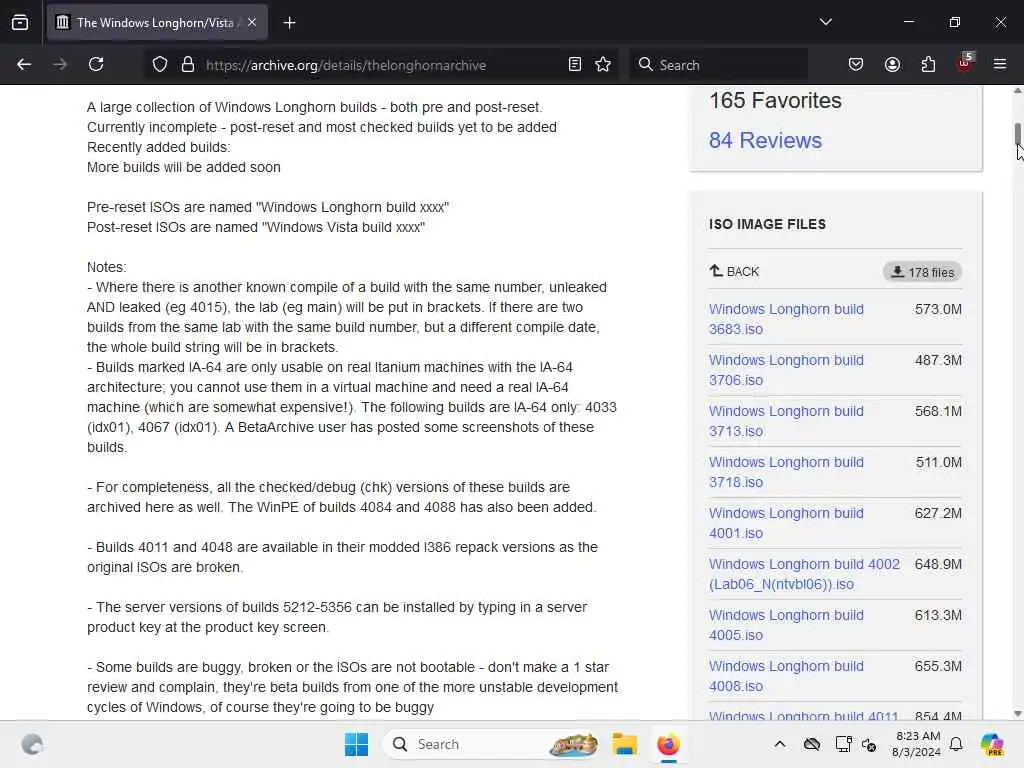Click the cloud sync tray icon
The image size is (1024, 768).
pos(812,744)
